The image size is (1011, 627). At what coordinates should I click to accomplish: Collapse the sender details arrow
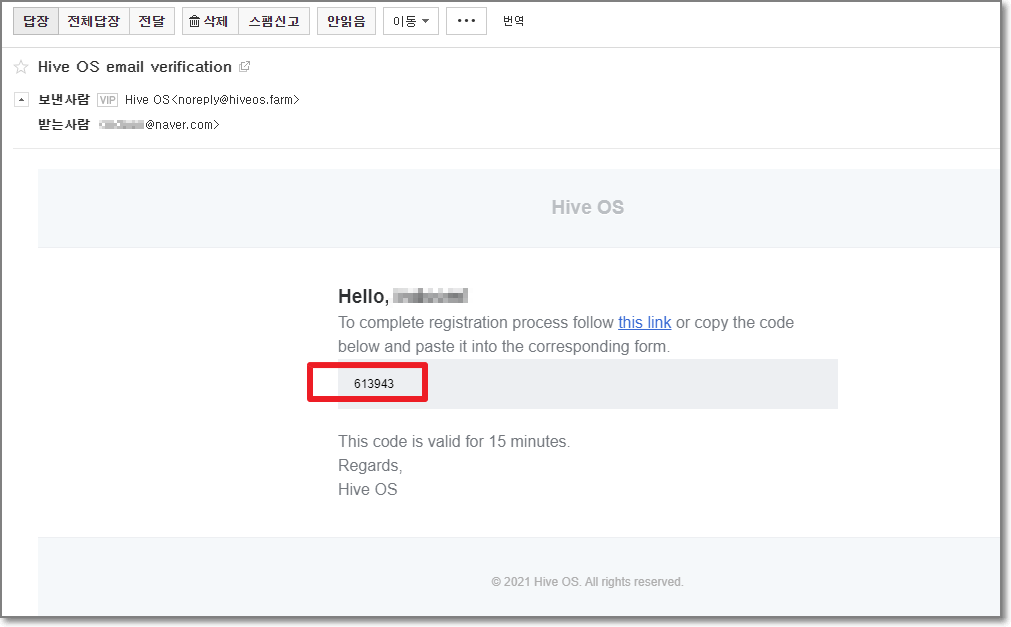click(21, 100)
